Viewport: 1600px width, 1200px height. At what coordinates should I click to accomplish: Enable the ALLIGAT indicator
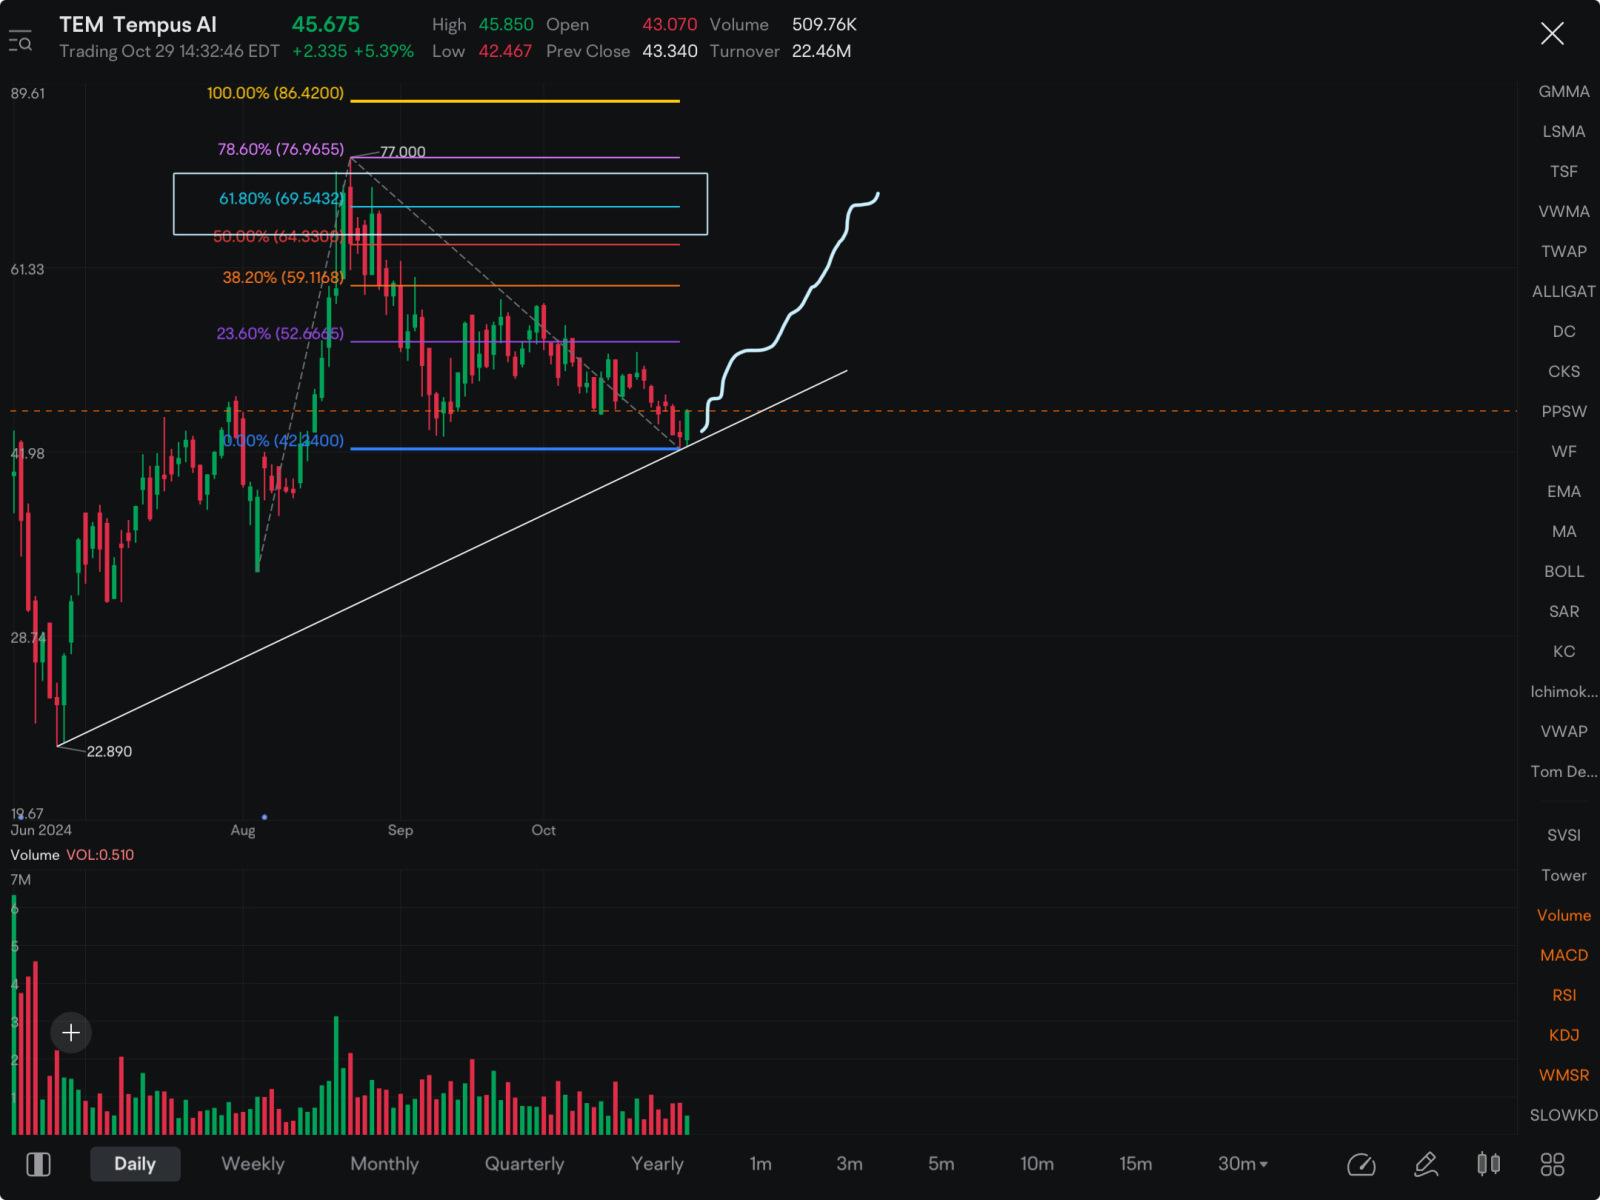coord(1564,291)
